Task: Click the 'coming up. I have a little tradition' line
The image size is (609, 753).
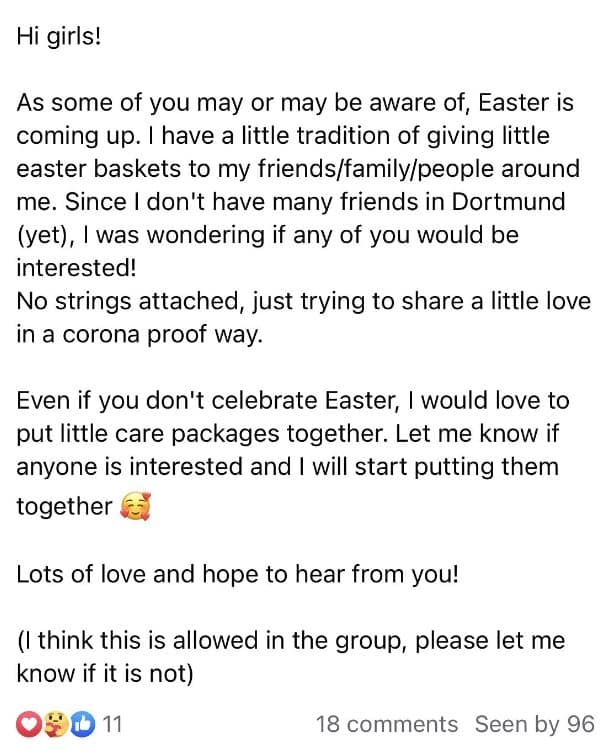Action: pos(283,135)
